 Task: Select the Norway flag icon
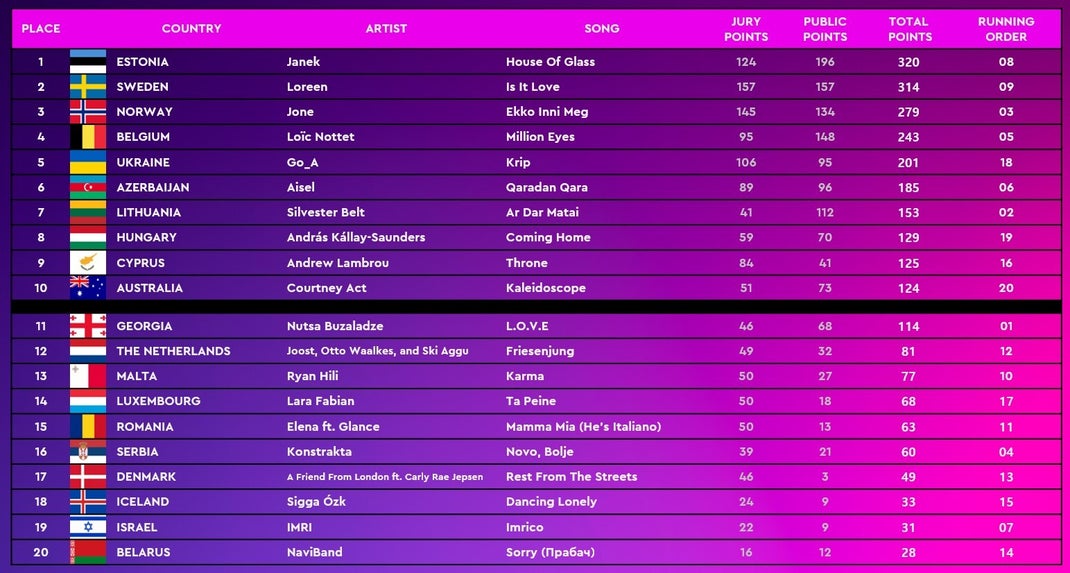tap(88, 112)
